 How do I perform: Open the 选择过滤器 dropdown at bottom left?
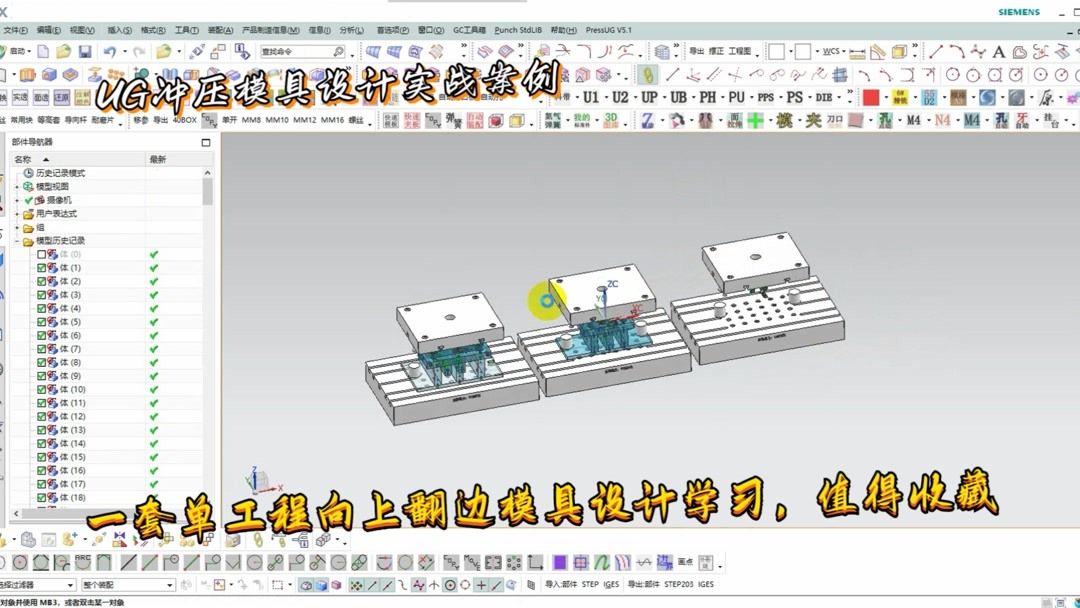(x=70, y=585)
